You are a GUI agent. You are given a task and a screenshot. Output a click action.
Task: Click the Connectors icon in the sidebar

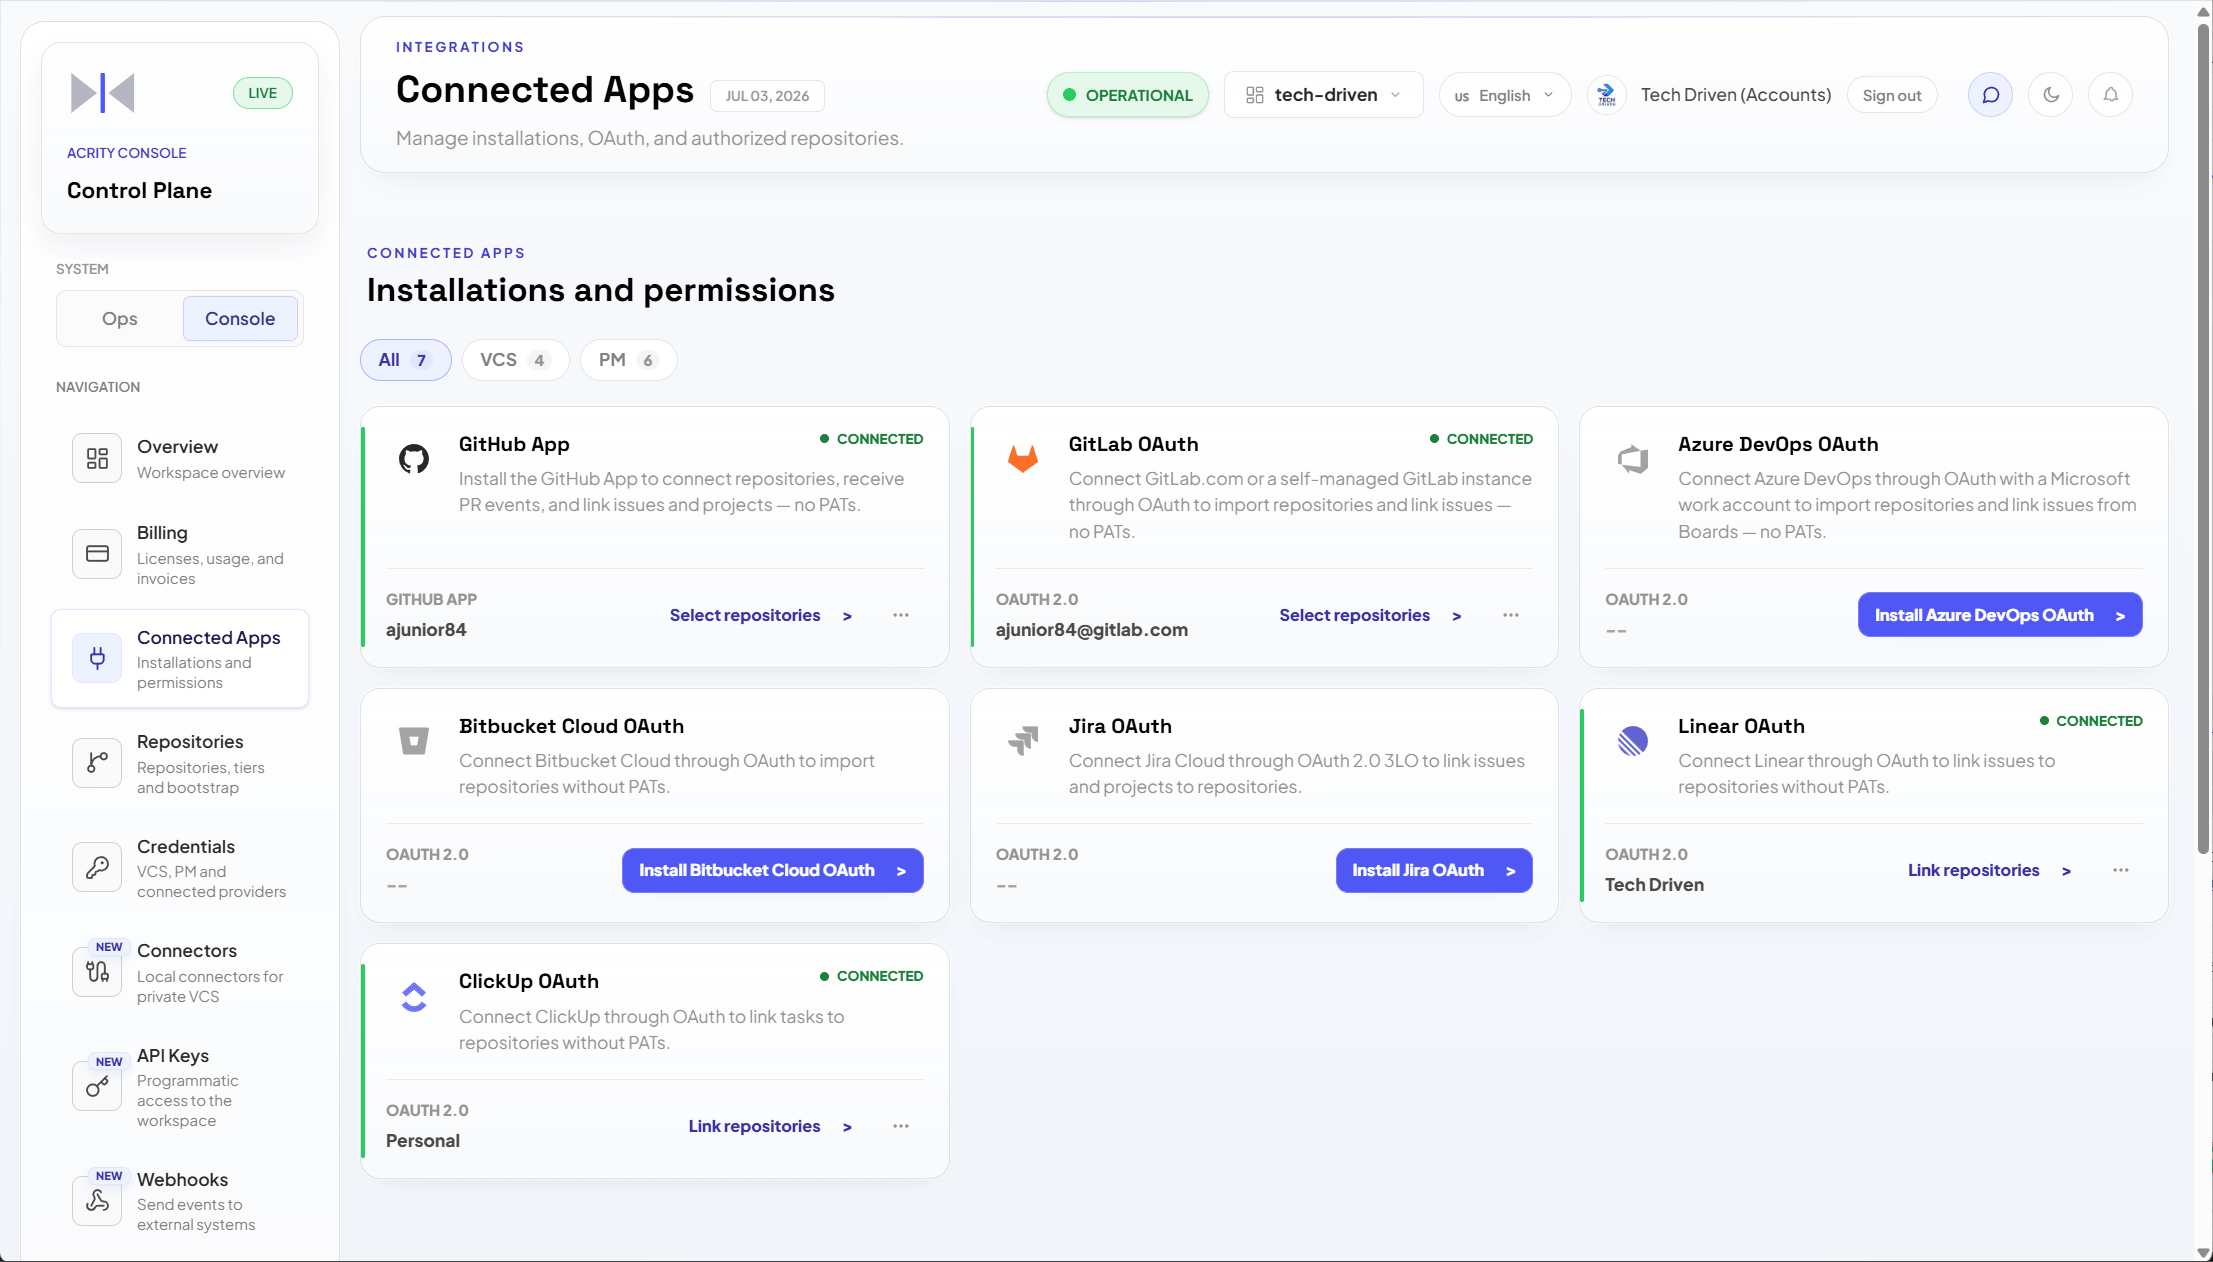click(x=97, y=971)
